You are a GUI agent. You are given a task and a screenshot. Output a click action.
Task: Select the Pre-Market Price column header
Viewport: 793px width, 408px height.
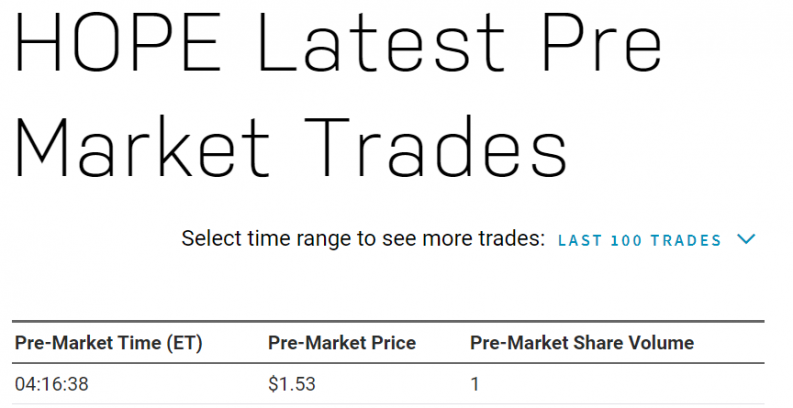342,343
